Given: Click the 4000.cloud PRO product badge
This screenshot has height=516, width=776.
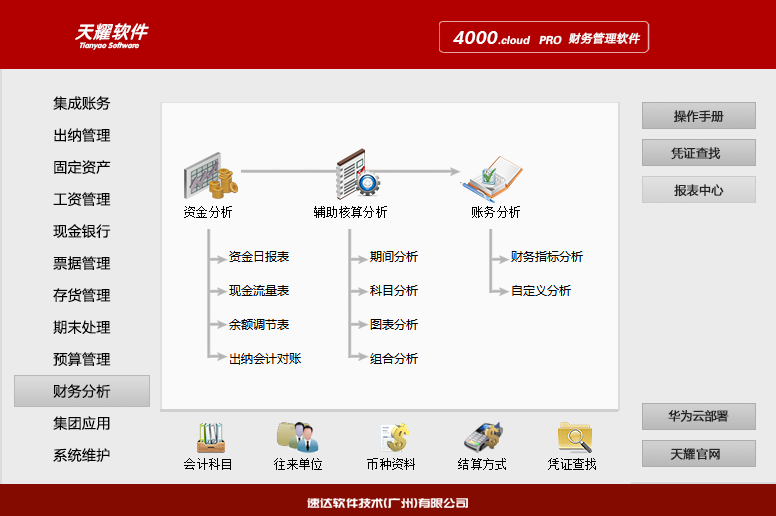Looking at the screenshot, I should click(544, 37).
